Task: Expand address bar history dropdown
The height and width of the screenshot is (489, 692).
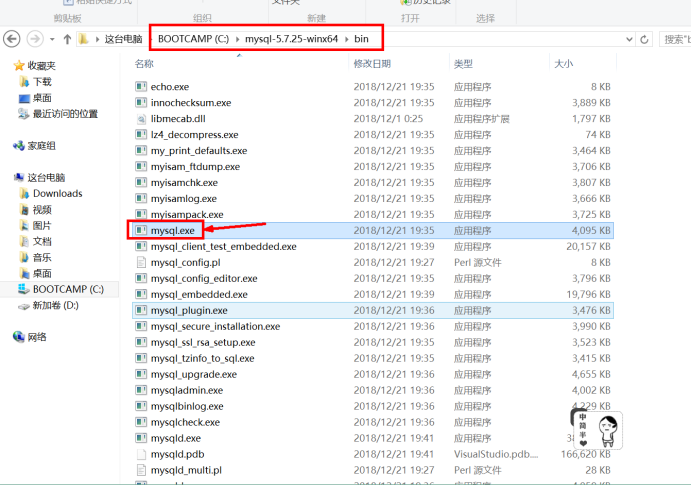Action: (629, 39)
